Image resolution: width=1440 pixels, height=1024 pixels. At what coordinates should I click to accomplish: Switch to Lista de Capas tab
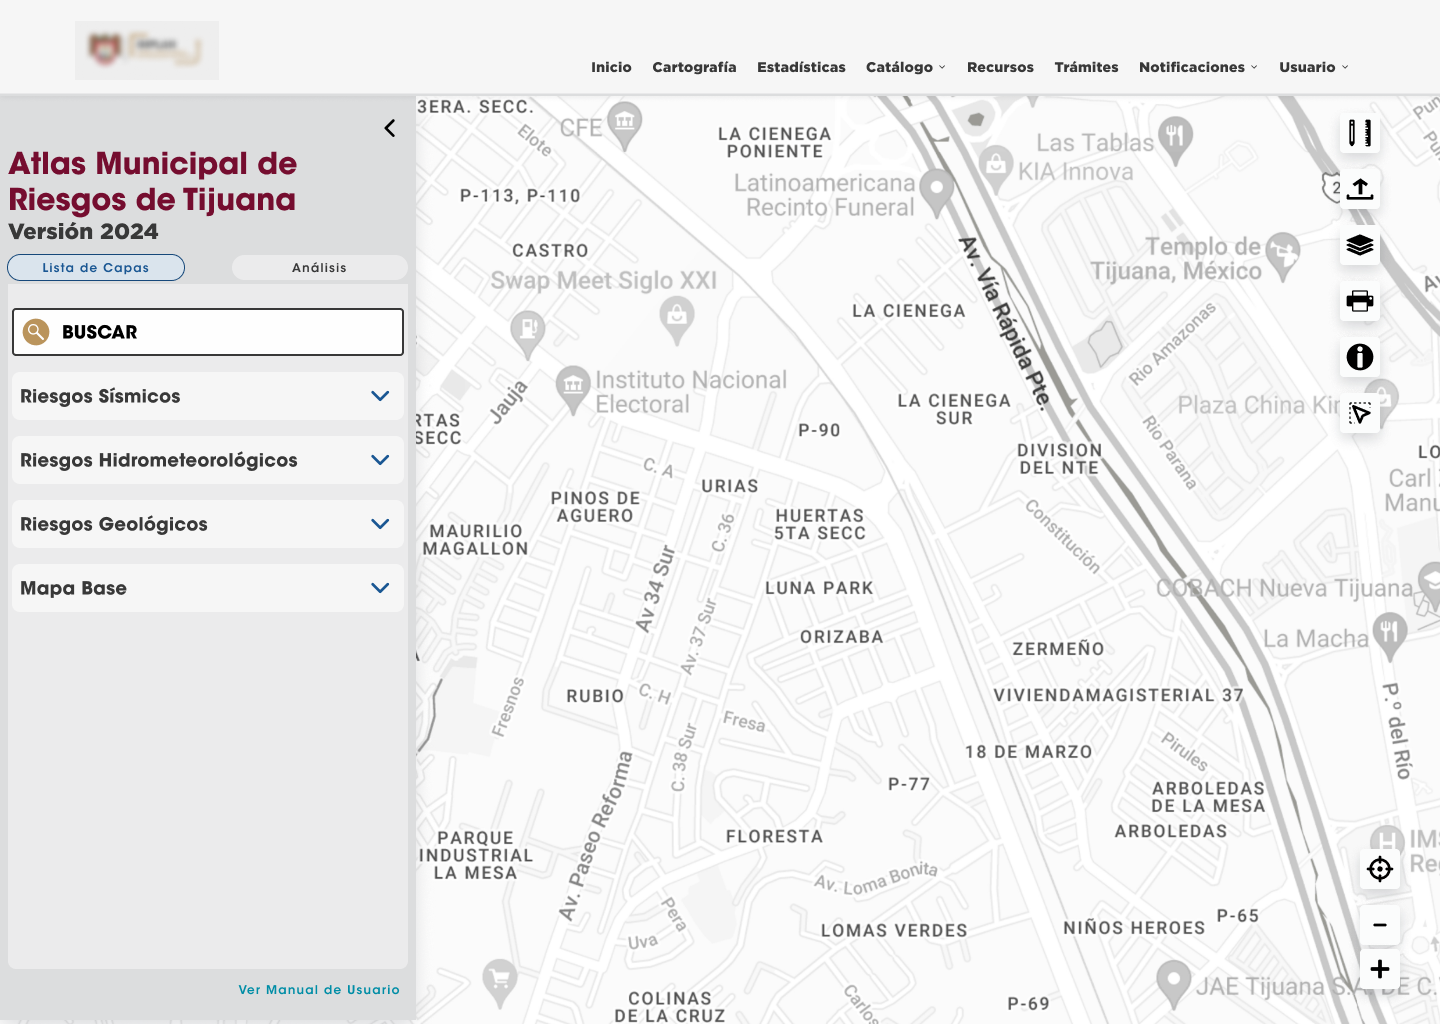(96, 267)
